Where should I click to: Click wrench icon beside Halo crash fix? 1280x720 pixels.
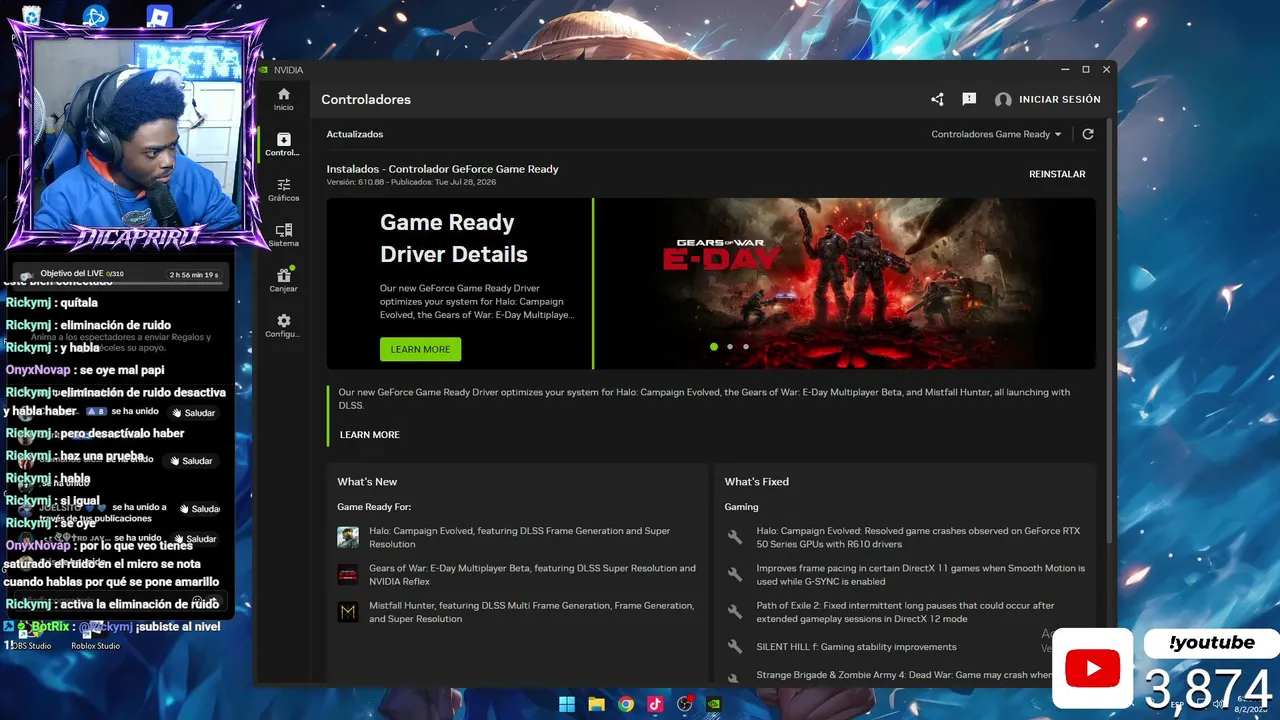click(x=735, y=538)
